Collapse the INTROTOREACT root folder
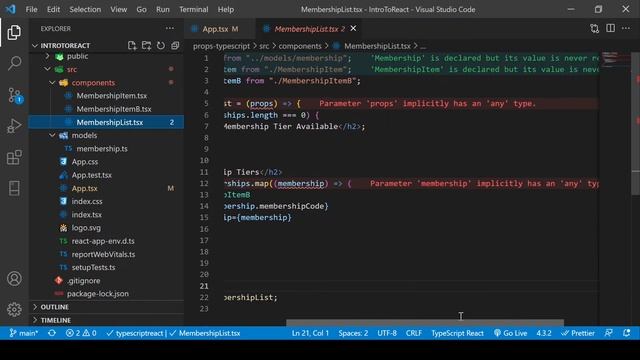Viewport: 640px width, 360px height. tap(35, 45)
